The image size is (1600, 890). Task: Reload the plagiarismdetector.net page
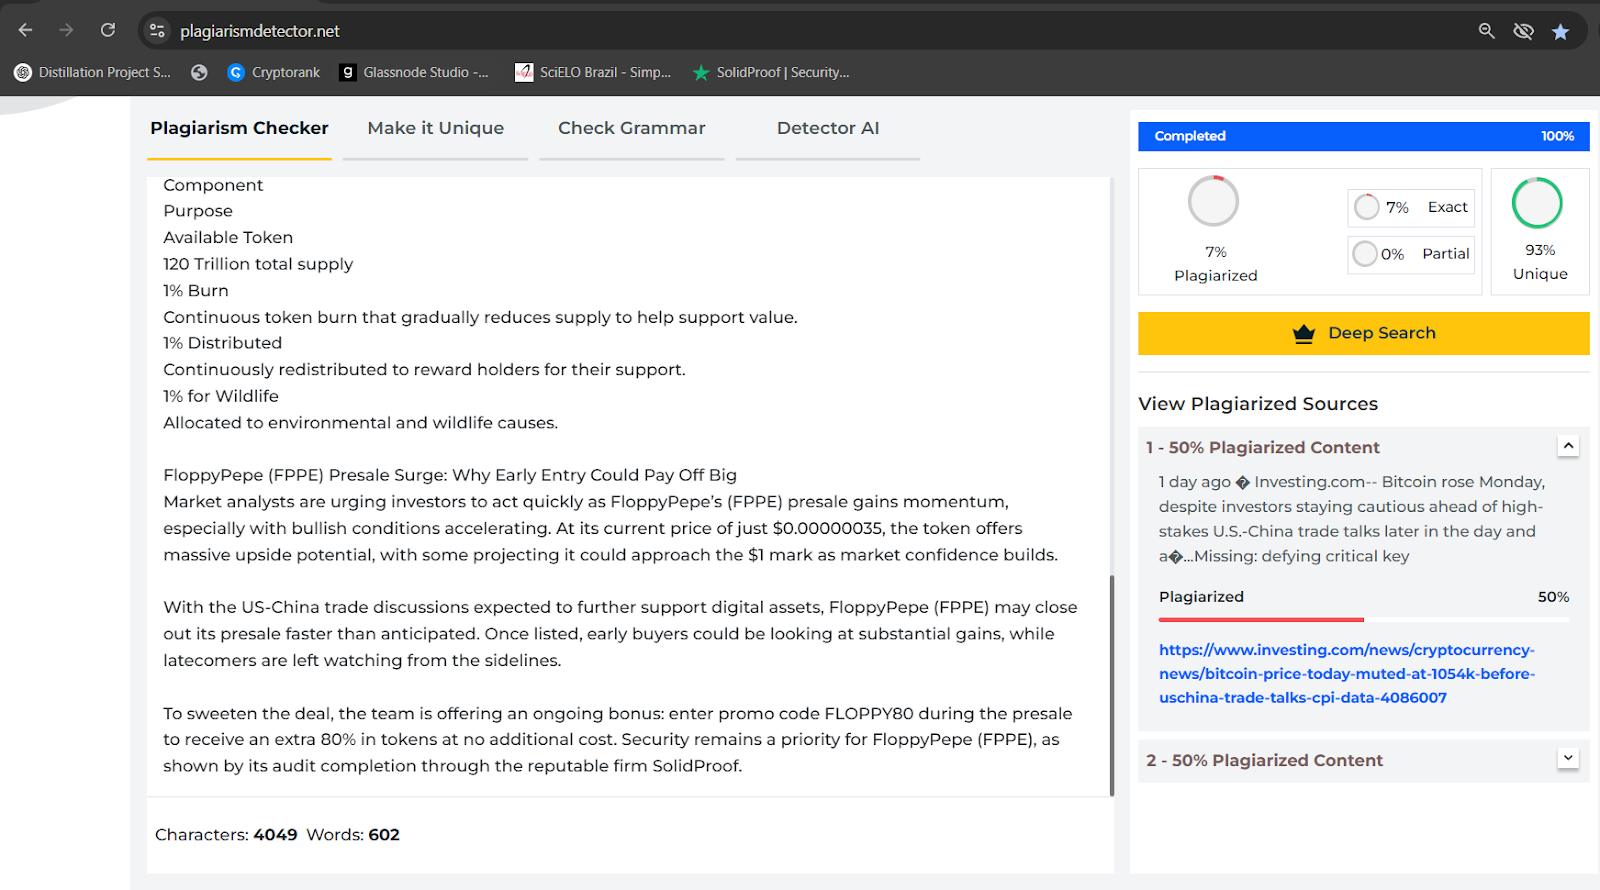tap(108, 31)
